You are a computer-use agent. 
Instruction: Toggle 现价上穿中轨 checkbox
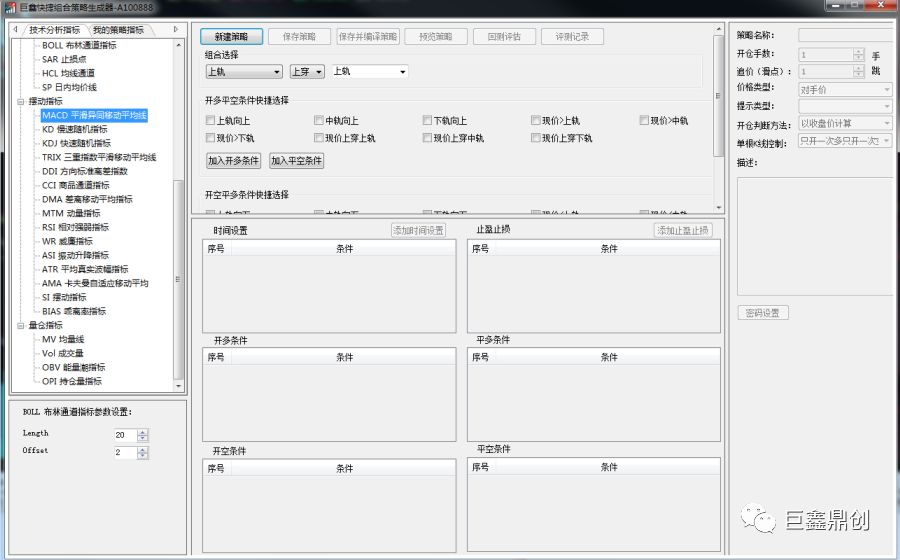point(427,138)
